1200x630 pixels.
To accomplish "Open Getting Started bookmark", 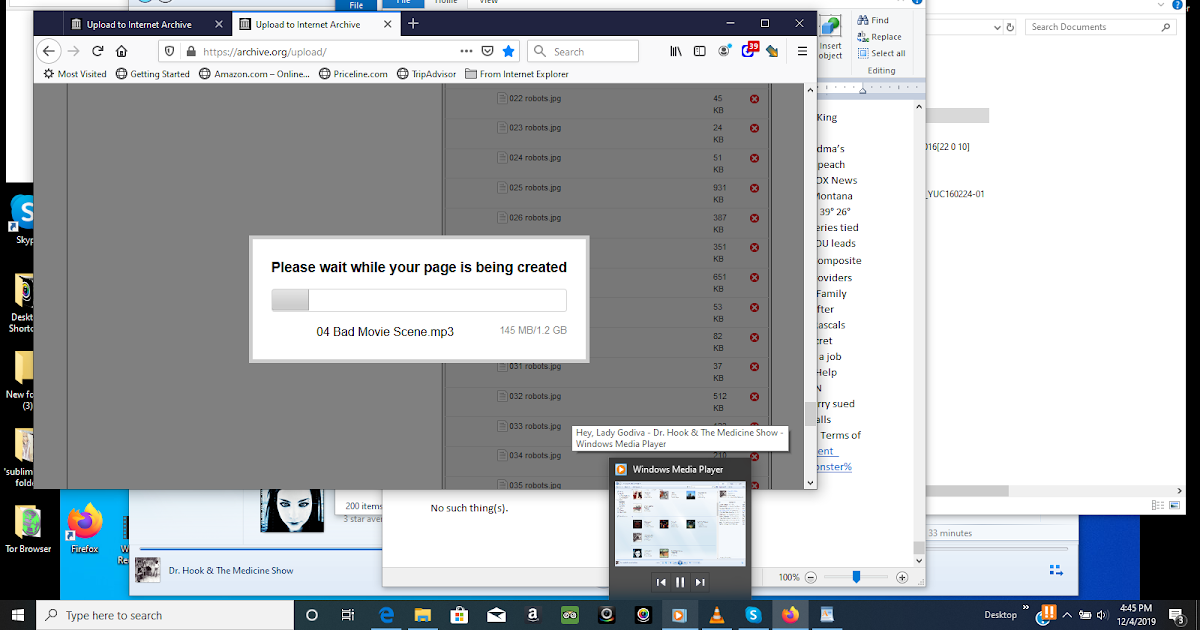I will click(x=152, y=74).
